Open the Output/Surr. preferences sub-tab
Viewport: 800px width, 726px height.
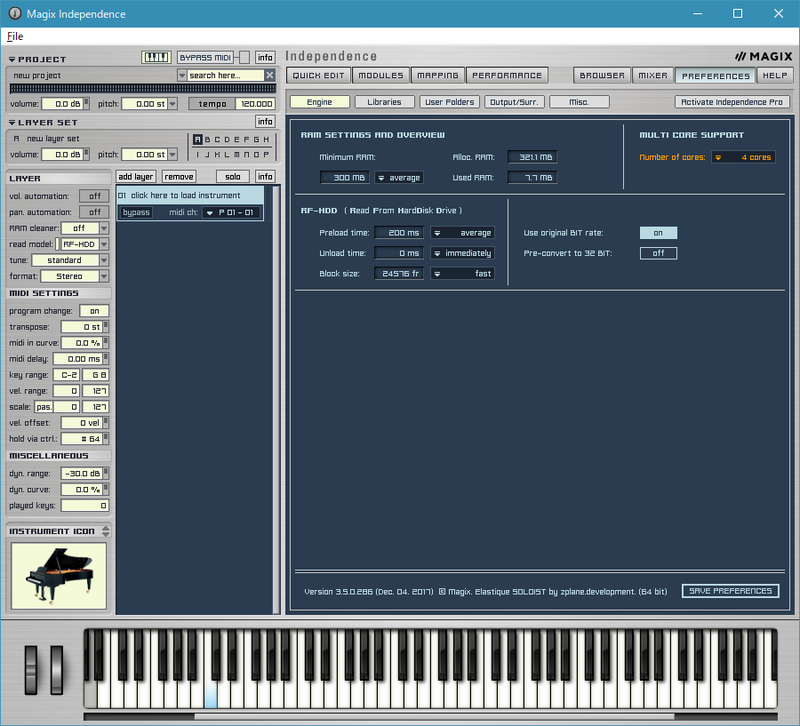pos(514,102)
